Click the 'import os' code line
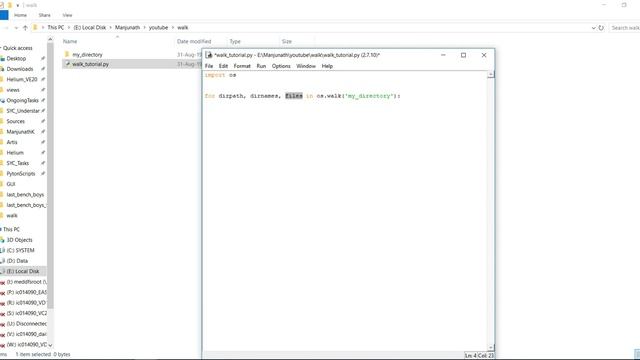640x360 pixels. pyautogui.click(x=220, y=75)
